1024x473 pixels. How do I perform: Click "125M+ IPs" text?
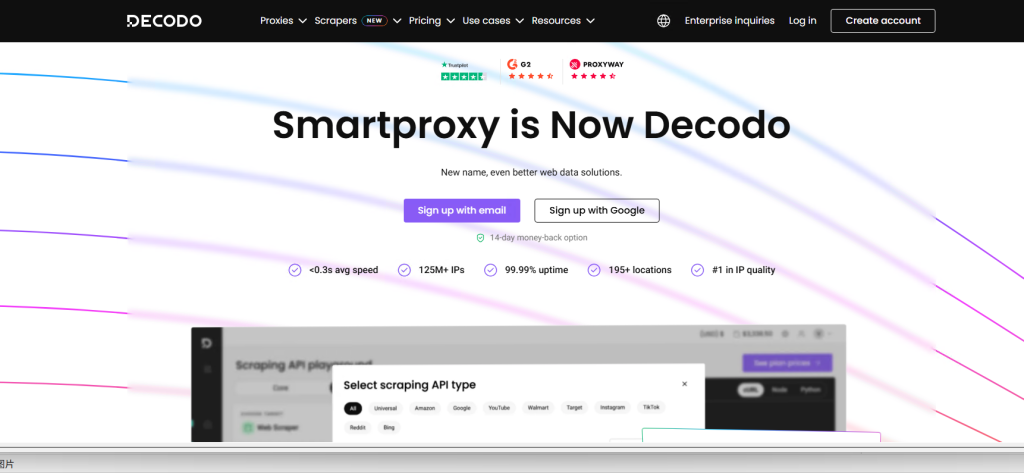tap(441, 270)
